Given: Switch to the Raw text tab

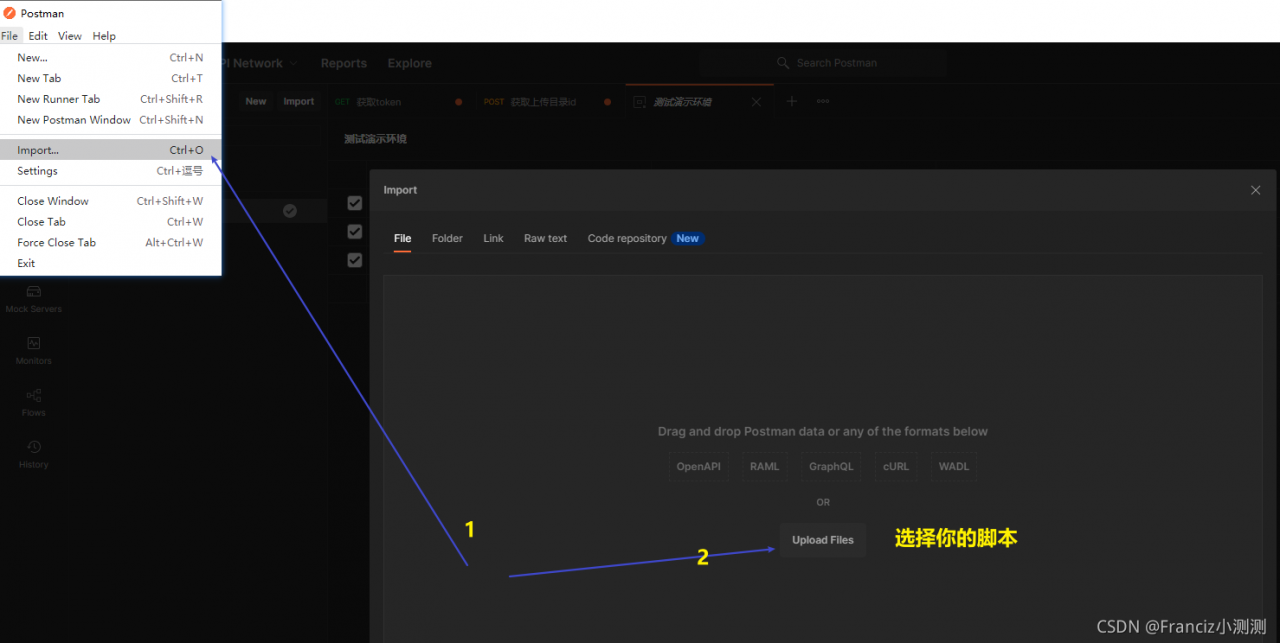Looking at the screenshot, I should (x=545, y=238).
